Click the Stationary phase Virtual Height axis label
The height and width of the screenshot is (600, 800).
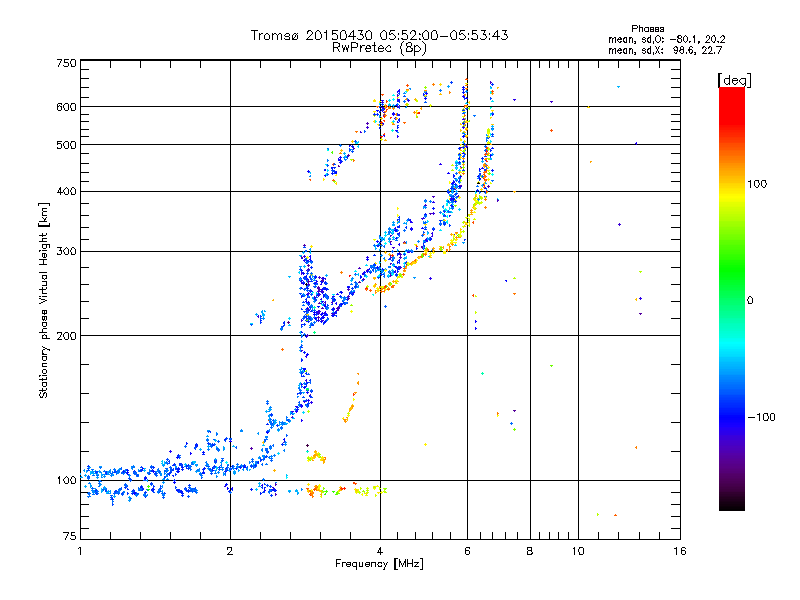pos(43,301)
